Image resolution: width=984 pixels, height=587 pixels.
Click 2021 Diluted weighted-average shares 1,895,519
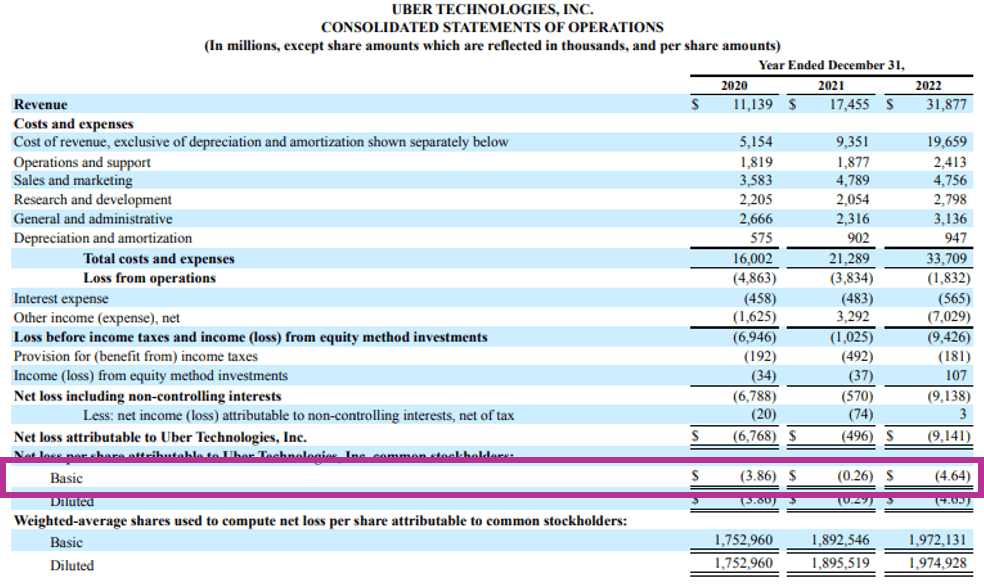coord(840,563)
